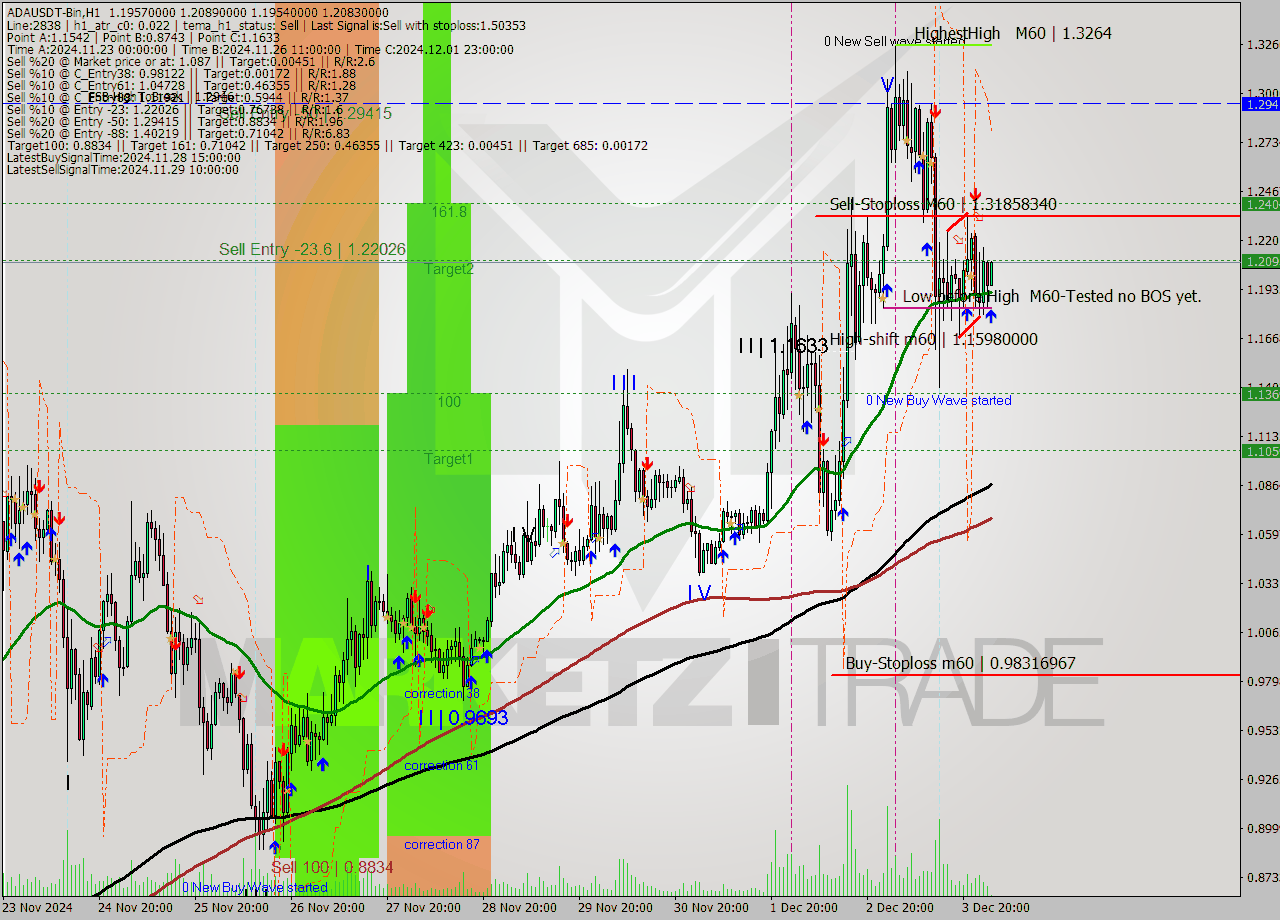Click the '2 Dec 20:00' time label
Image resolution: width=1280 pixels, height=920 pixels.
(x=900, y=908)
